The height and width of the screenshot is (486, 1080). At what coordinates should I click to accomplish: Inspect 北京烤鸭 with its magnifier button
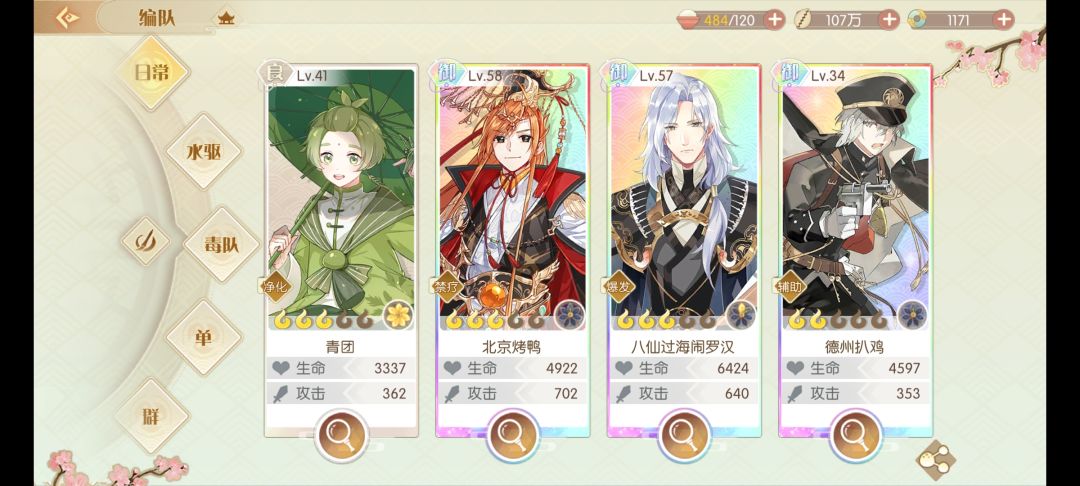pyautogui.click(x=512, y=436)
